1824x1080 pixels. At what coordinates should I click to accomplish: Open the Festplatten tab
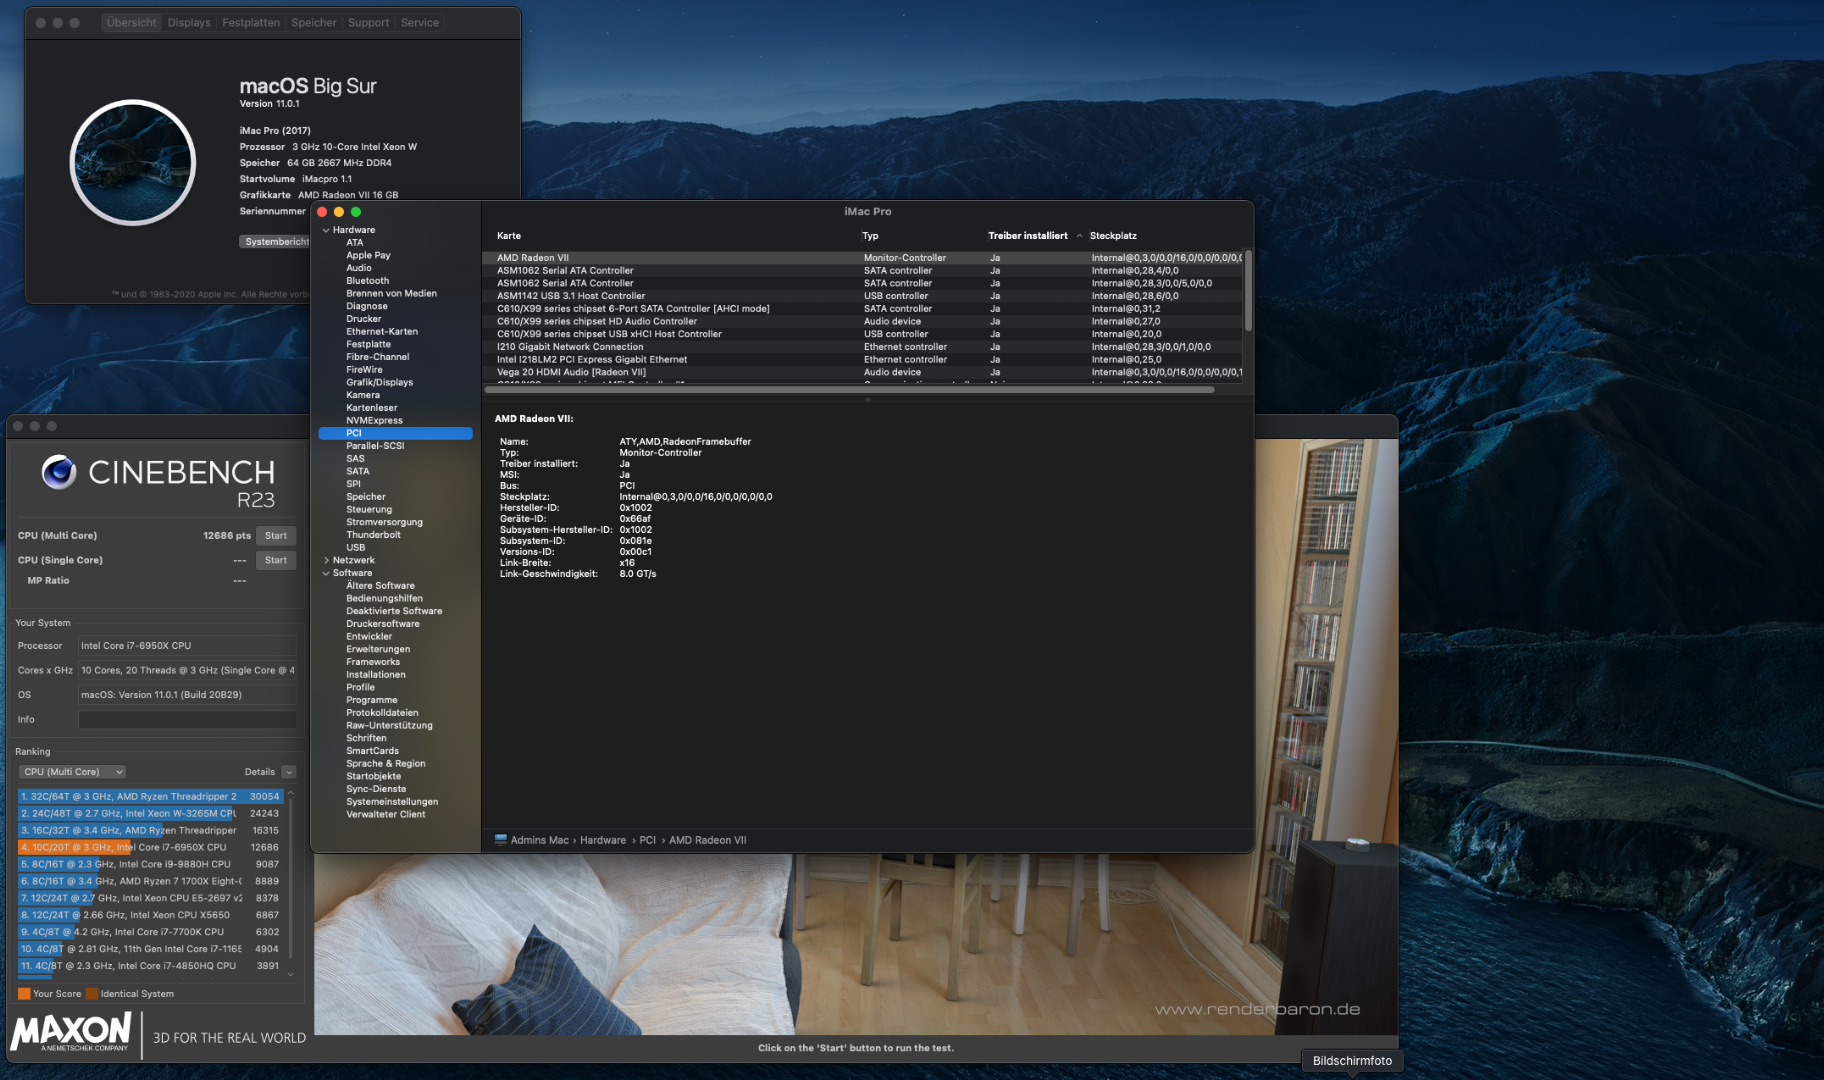[251, 23]
